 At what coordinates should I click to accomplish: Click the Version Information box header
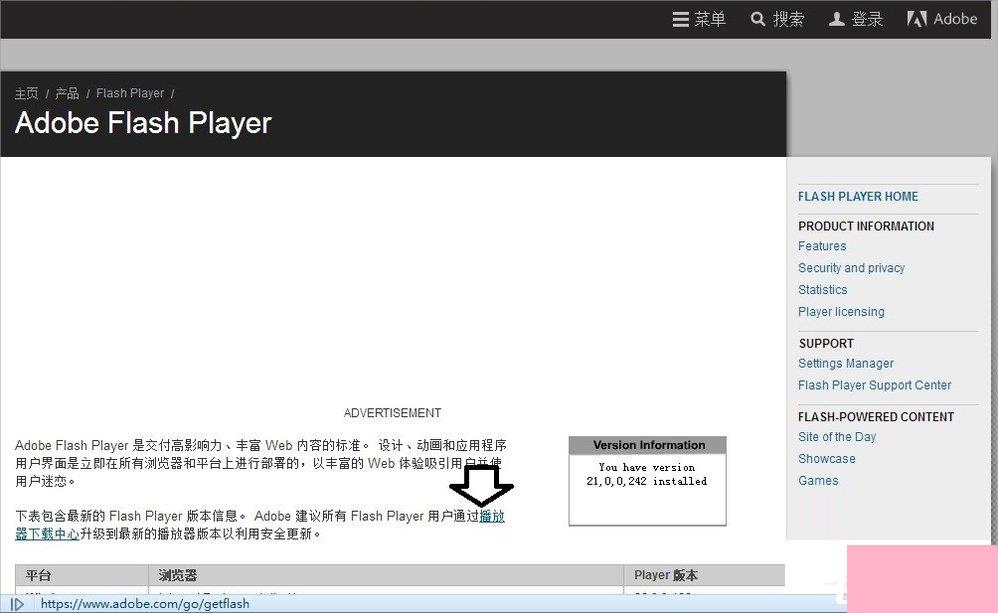[648, 445]
